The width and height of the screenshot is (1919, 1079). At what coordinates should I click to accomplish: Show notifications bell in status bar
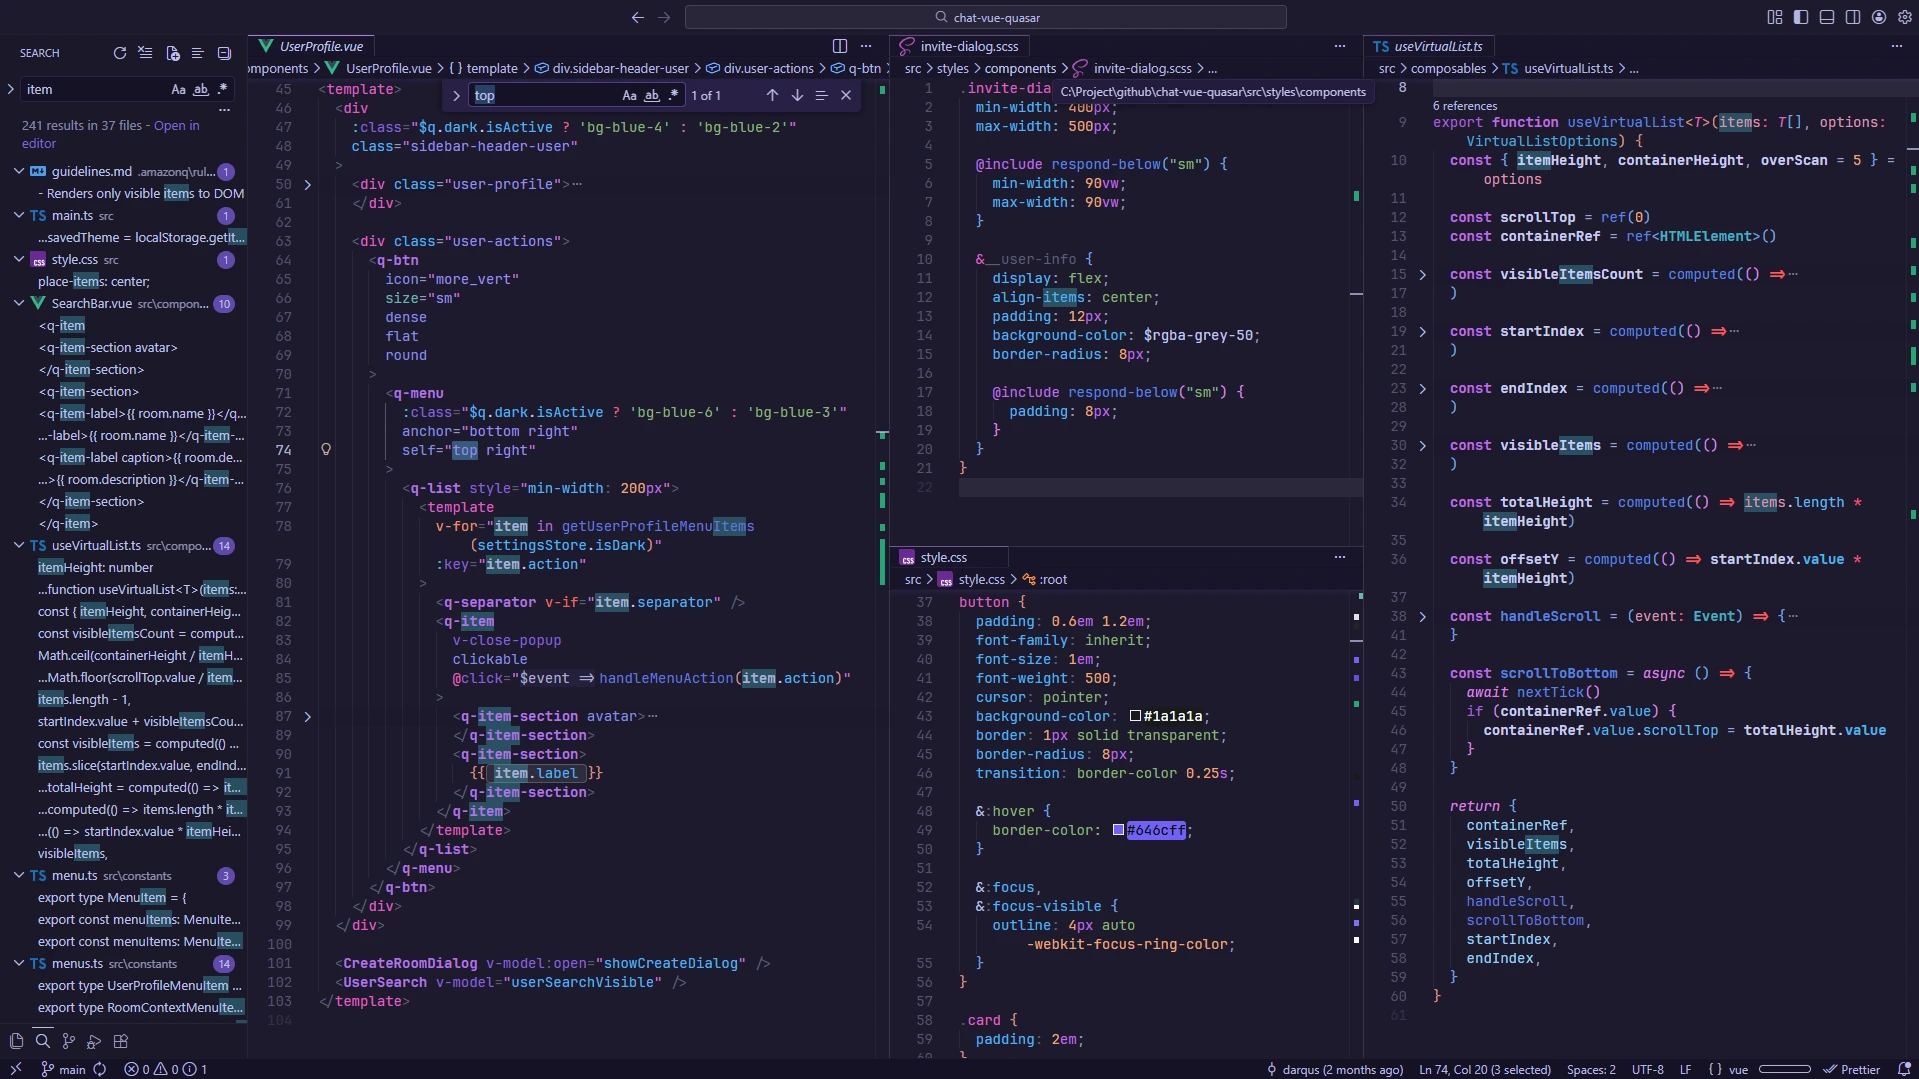[1903, 1069]
